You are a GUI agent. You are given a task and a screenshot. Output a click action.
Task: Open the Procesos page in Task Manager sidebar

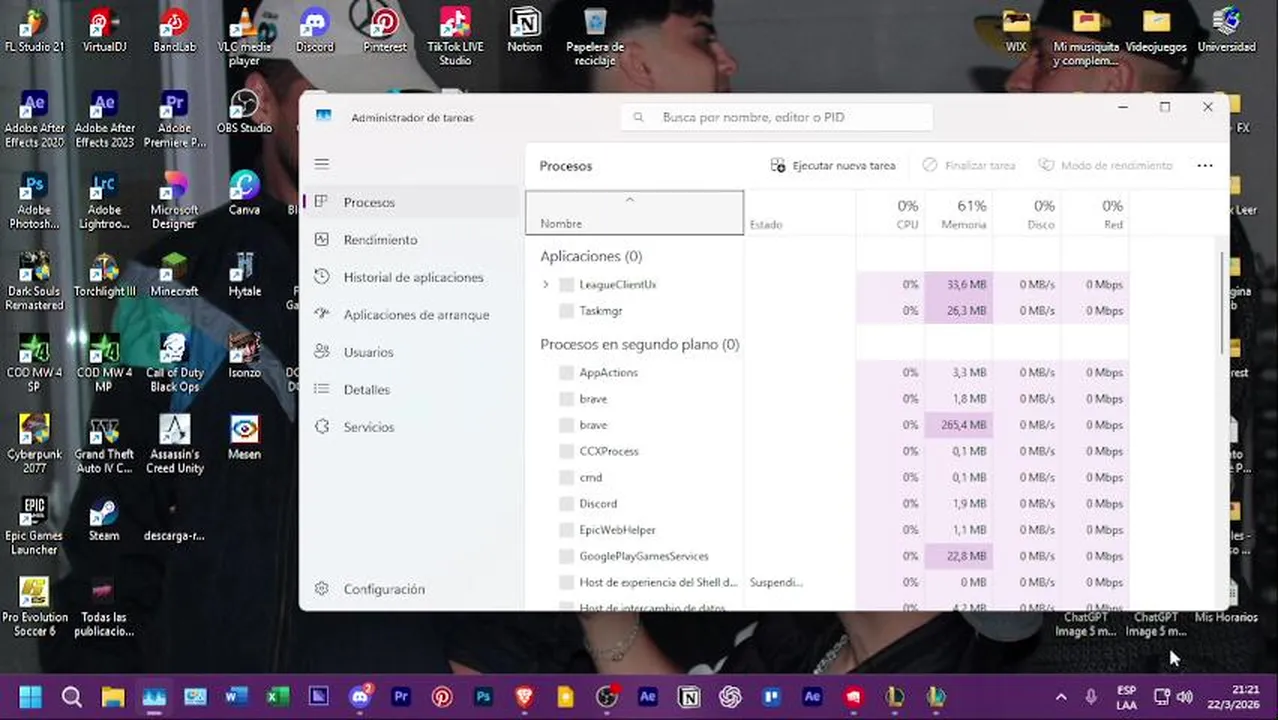click(x=411, y=202)
